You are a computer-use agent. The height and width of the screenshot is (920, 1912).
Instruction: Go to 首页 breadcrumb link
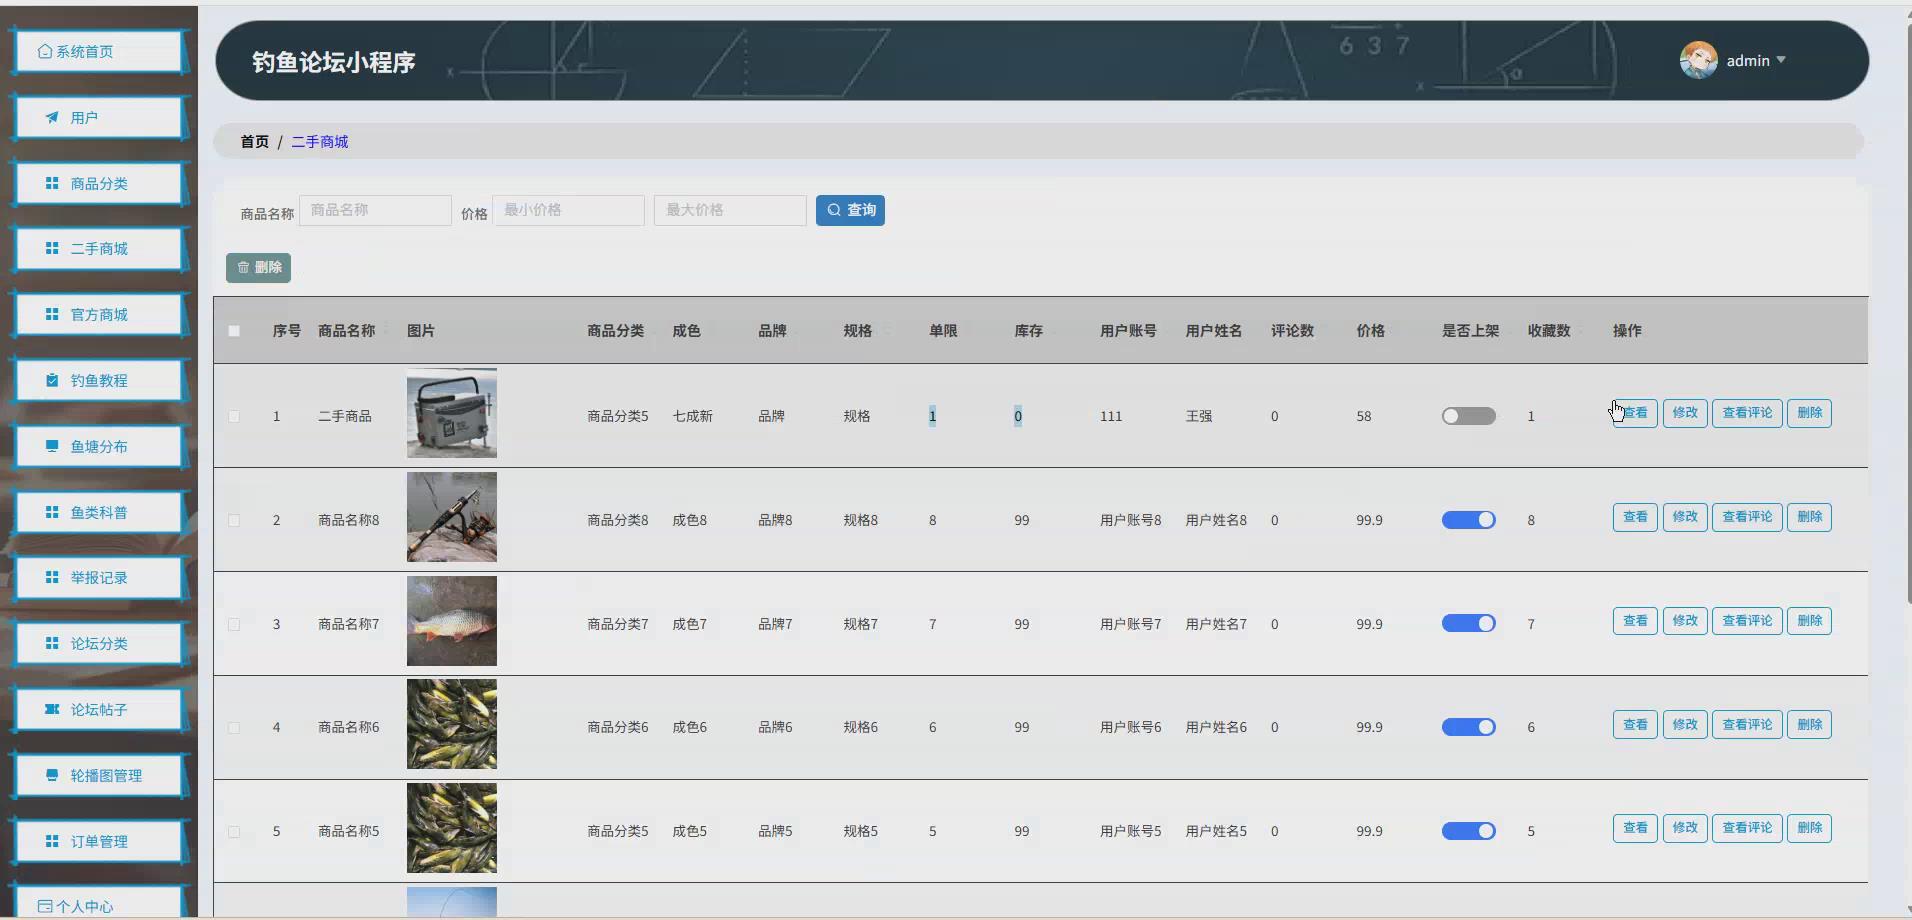click(254, 142)
